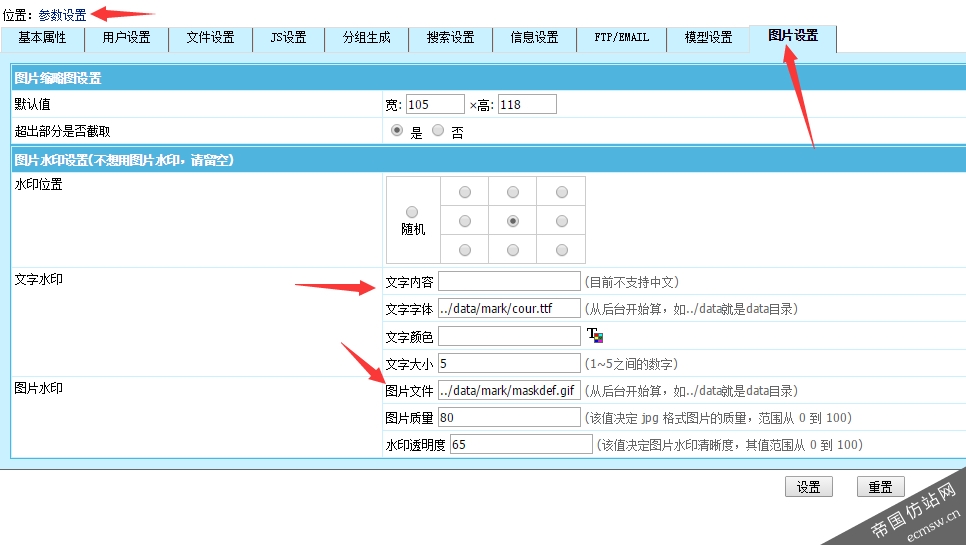
Task: Go to the 文件设置 tab
Action: click(x=211, y=38)
